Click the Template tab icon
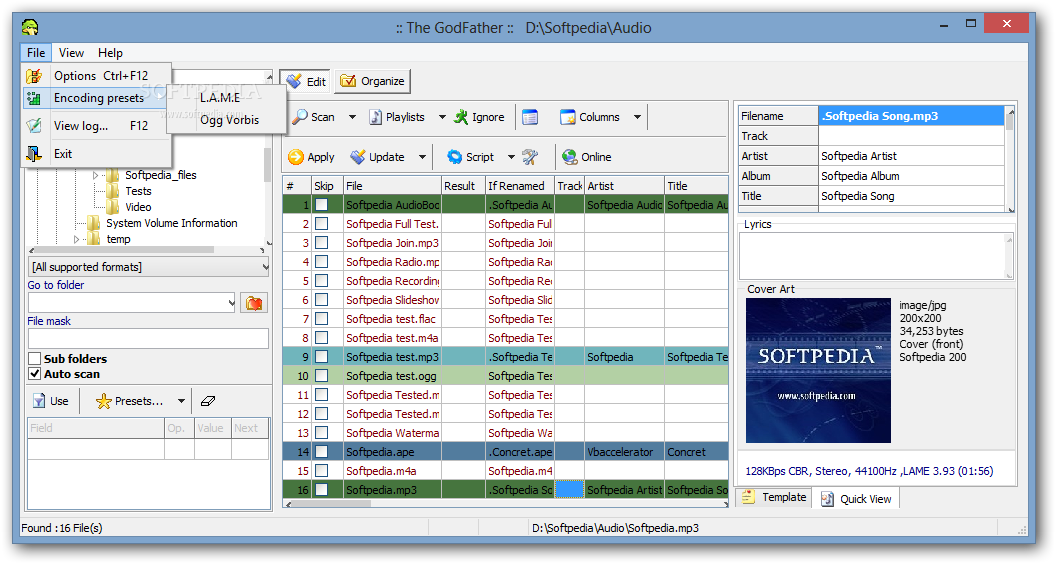 748,498
